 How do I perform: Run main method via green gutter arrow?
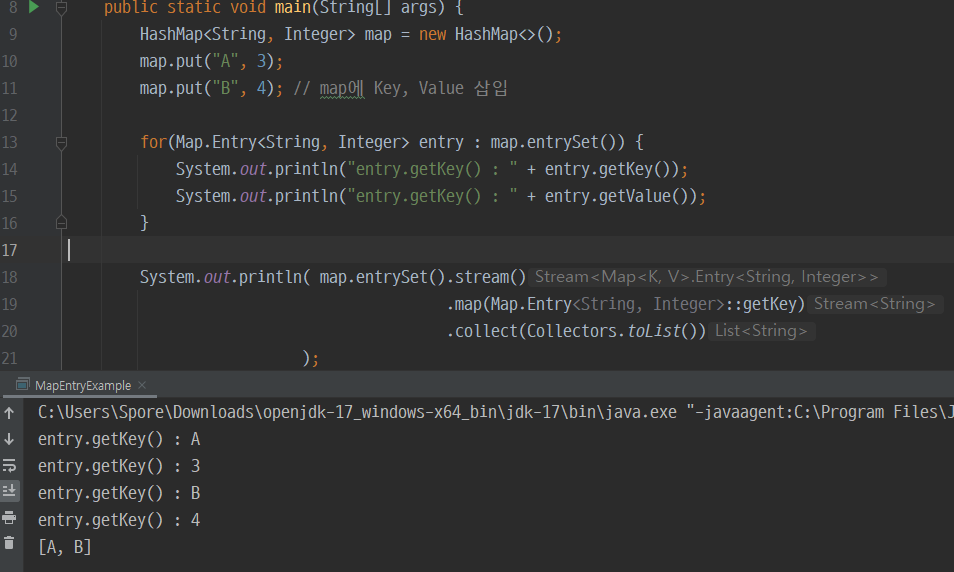point(34,7)
